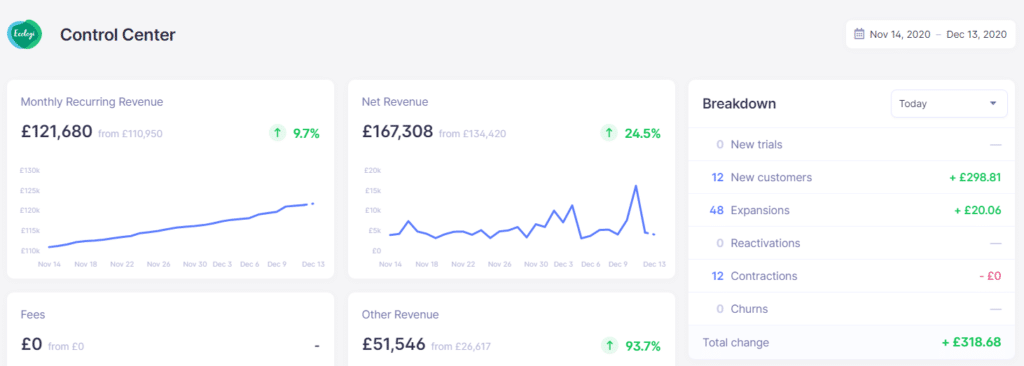The image size is (1024, 366).
Task: Open the Today dropdown in Breakdown
Action: 949,103
